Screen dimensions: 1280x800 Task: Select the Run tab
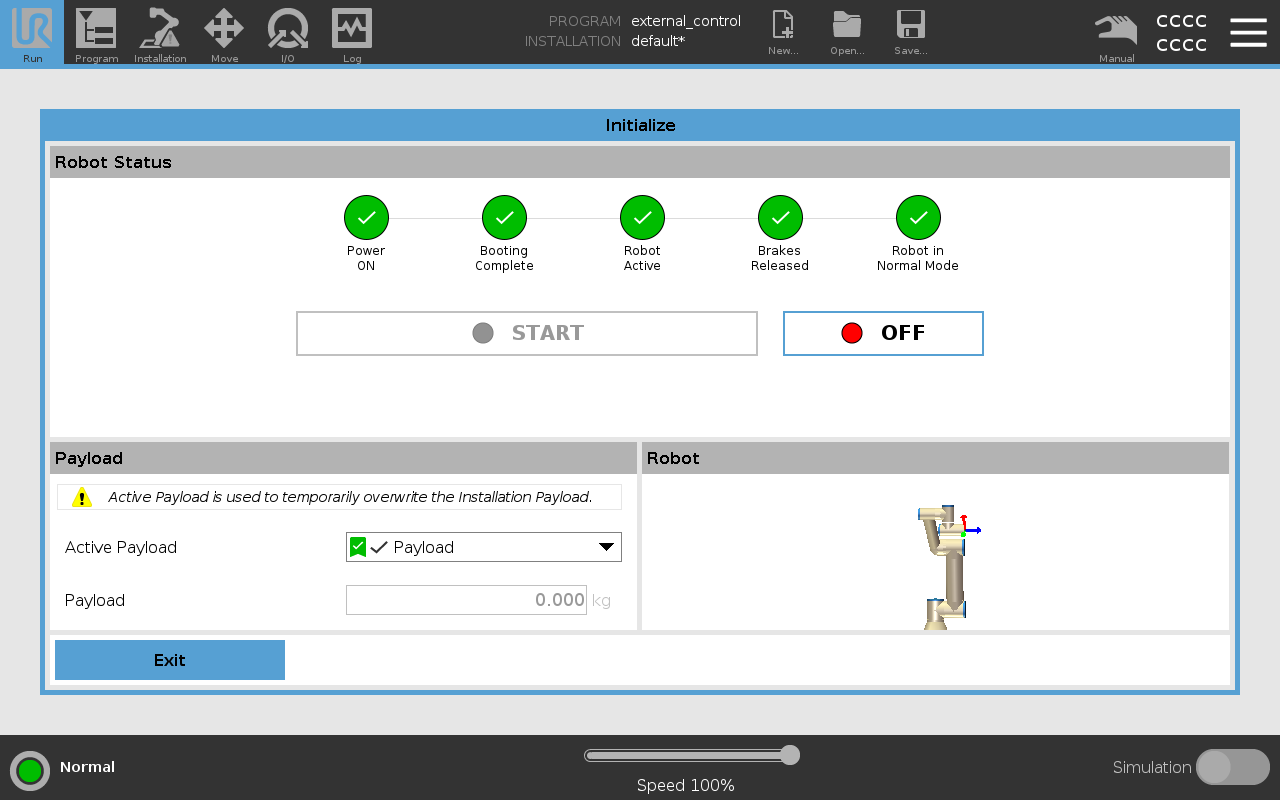[x=32, y=32]
